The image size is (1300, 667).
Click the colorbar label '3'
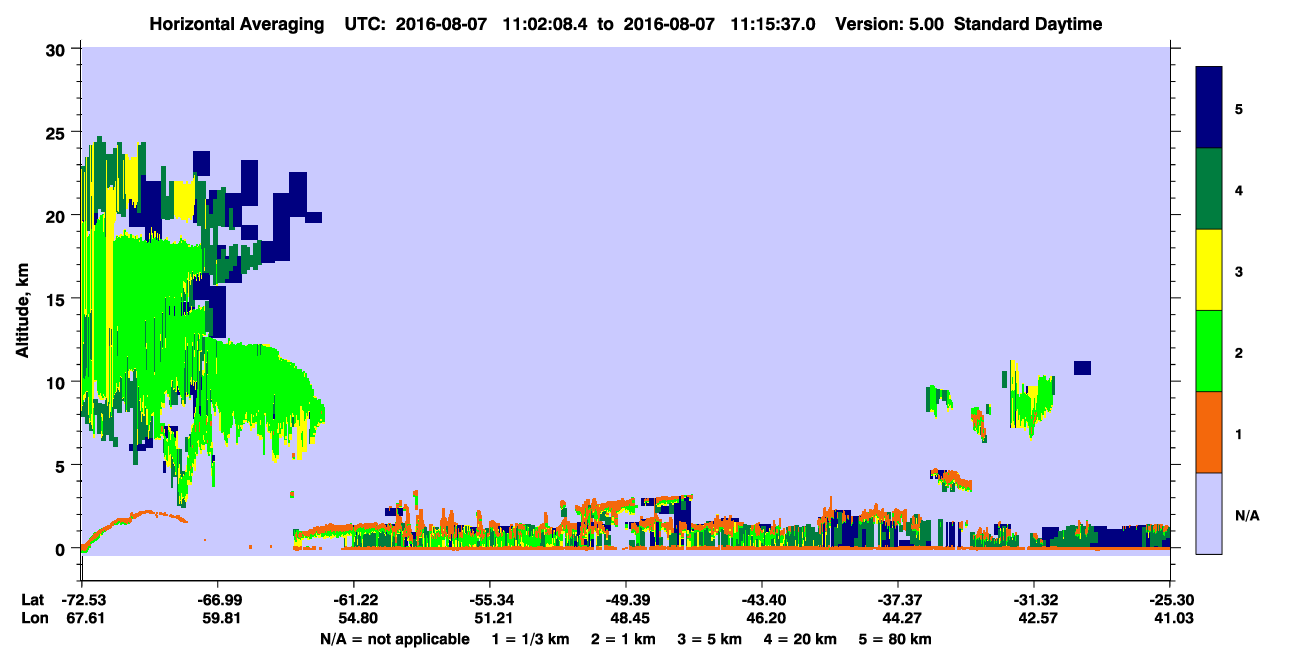(1239, 271)
